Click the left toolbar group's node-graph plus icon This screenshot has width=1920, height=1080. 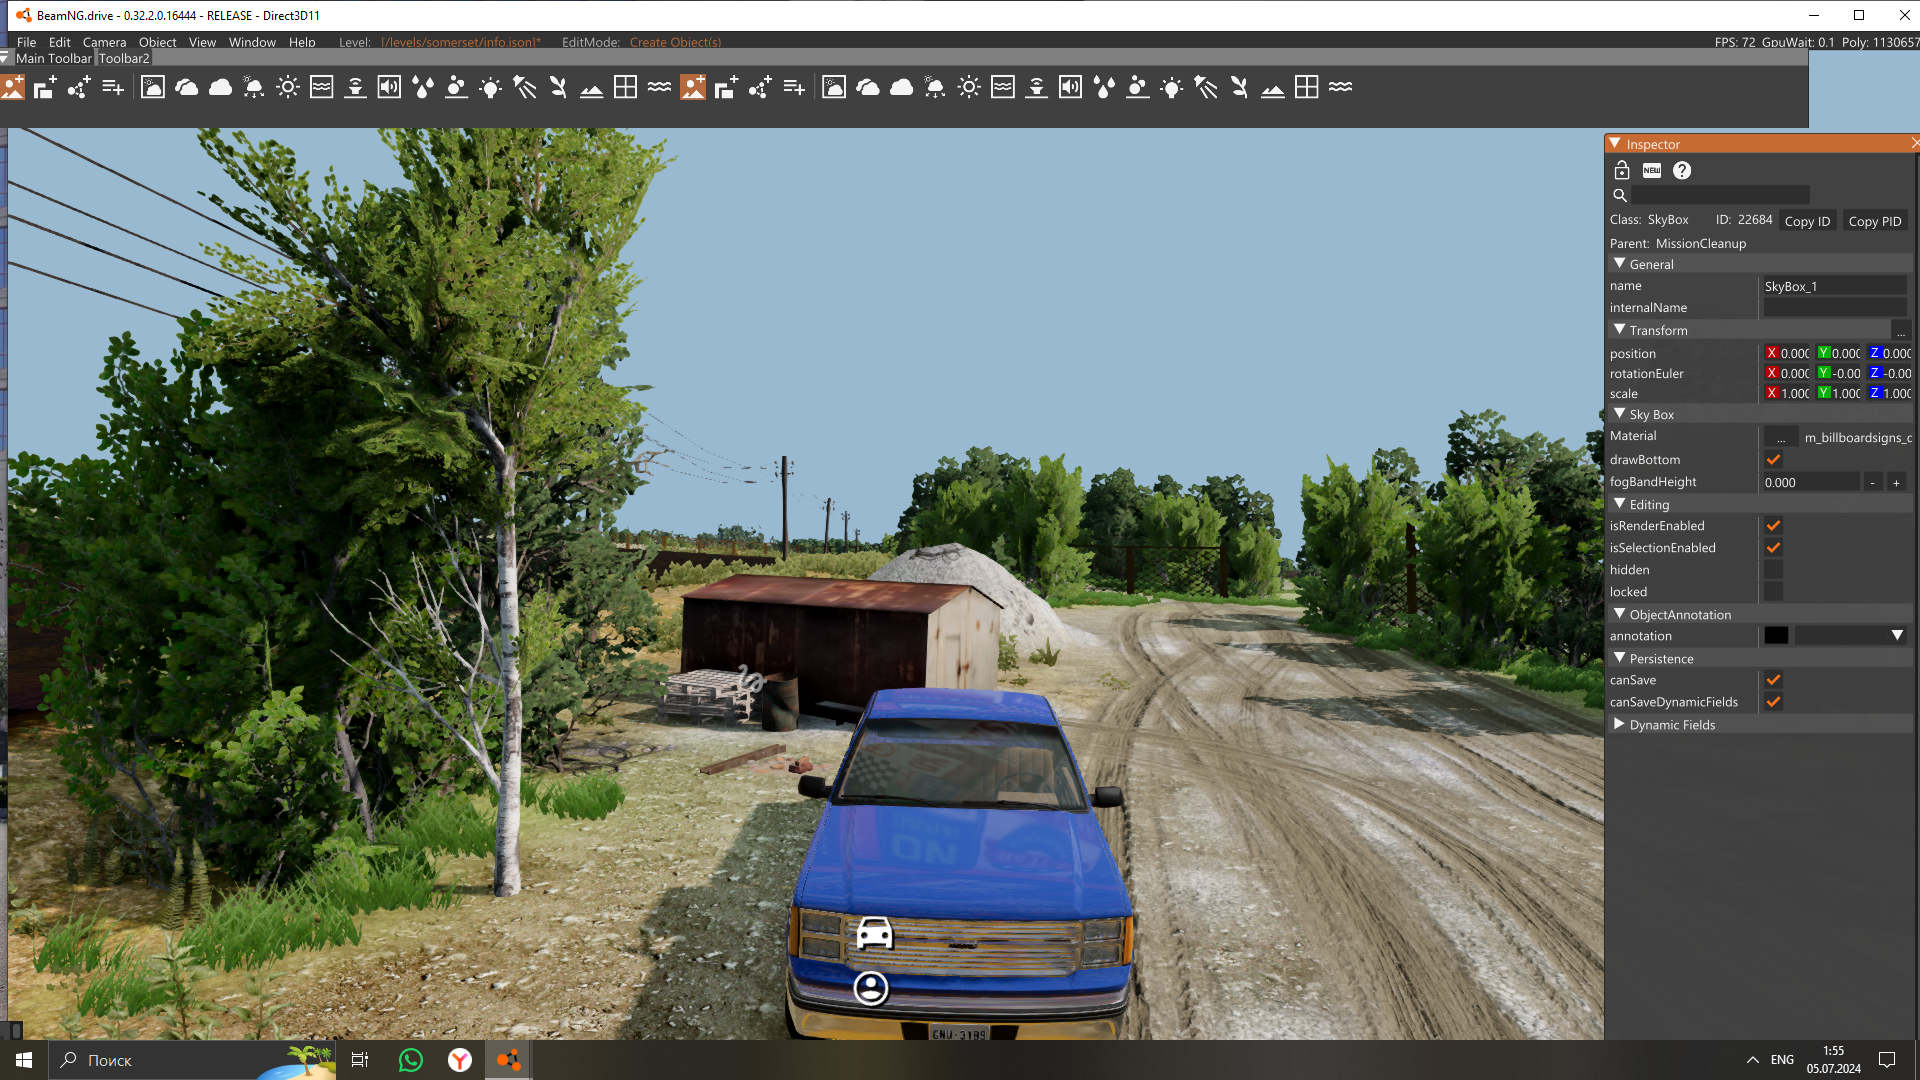point(79,88)
